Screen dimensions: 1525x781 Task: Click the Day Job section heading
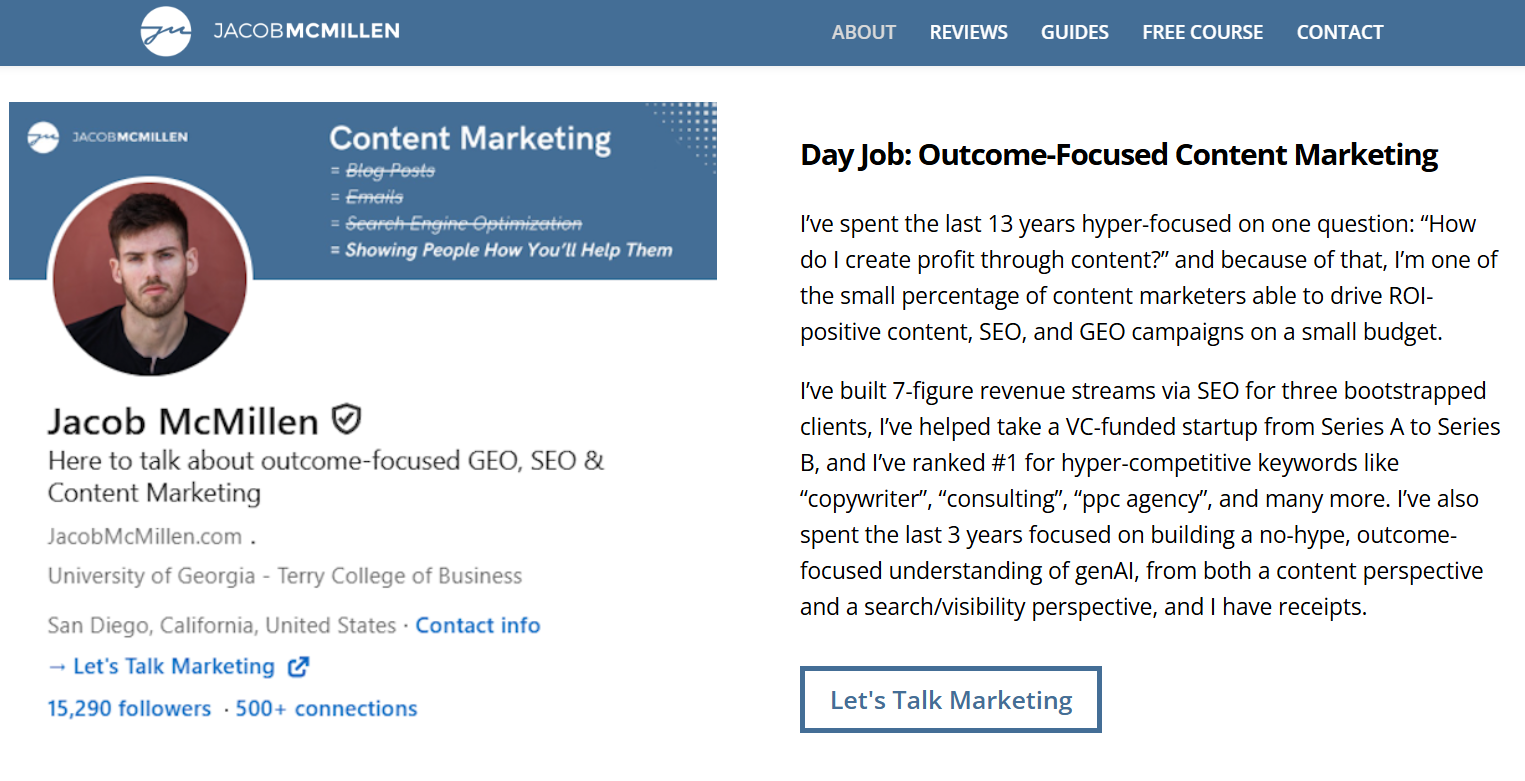pyautogui.click(x=1119, y=155)
